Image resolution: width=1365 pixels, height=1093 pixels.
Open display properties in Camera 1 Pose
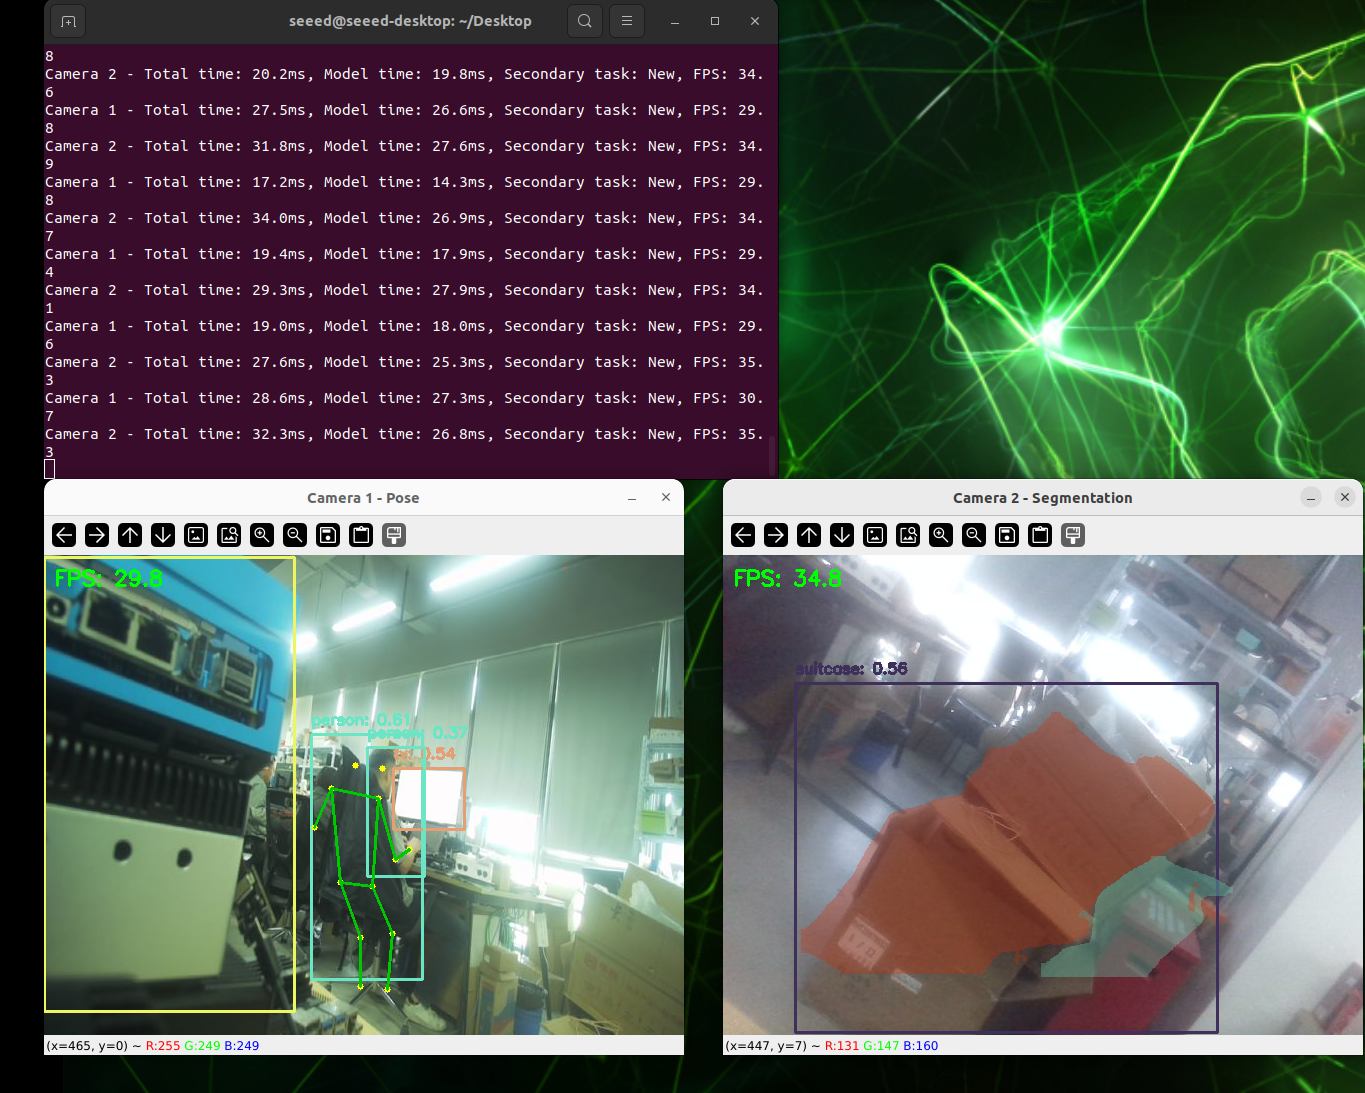(x=394, y=535)
